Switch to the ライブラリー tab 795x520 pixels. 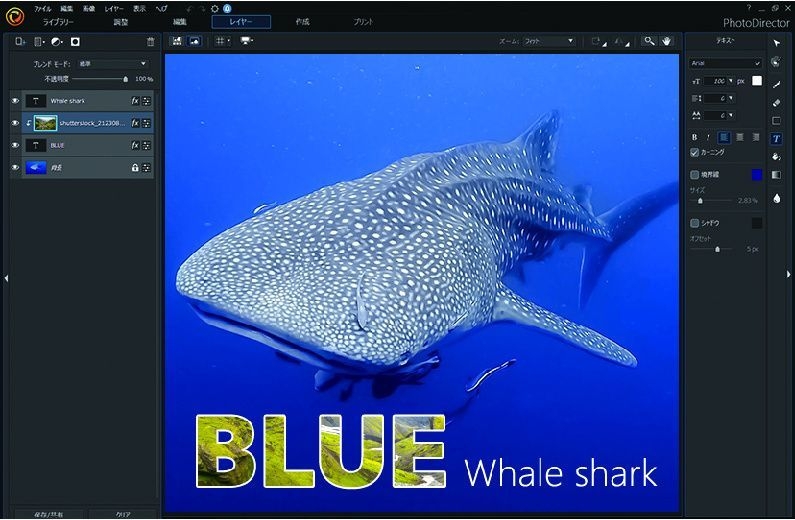coord(58,21)
